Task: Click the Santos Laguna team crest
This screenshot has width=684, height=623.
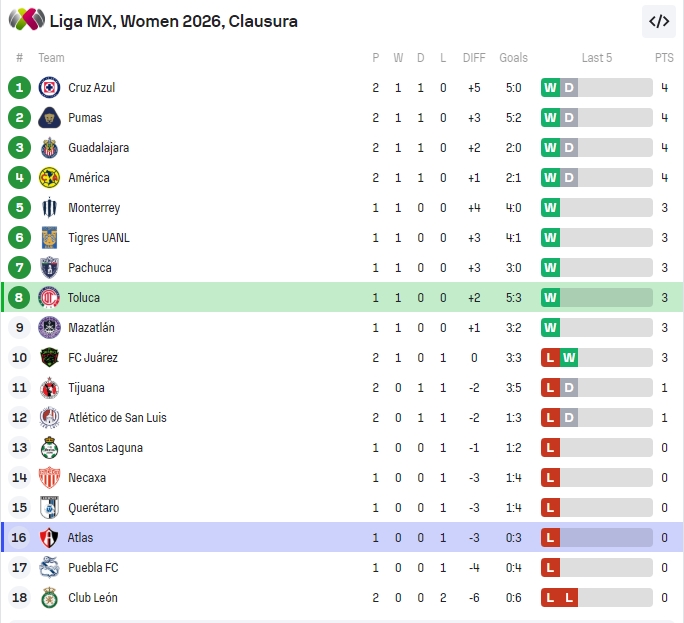Action: tap(49, 448)
